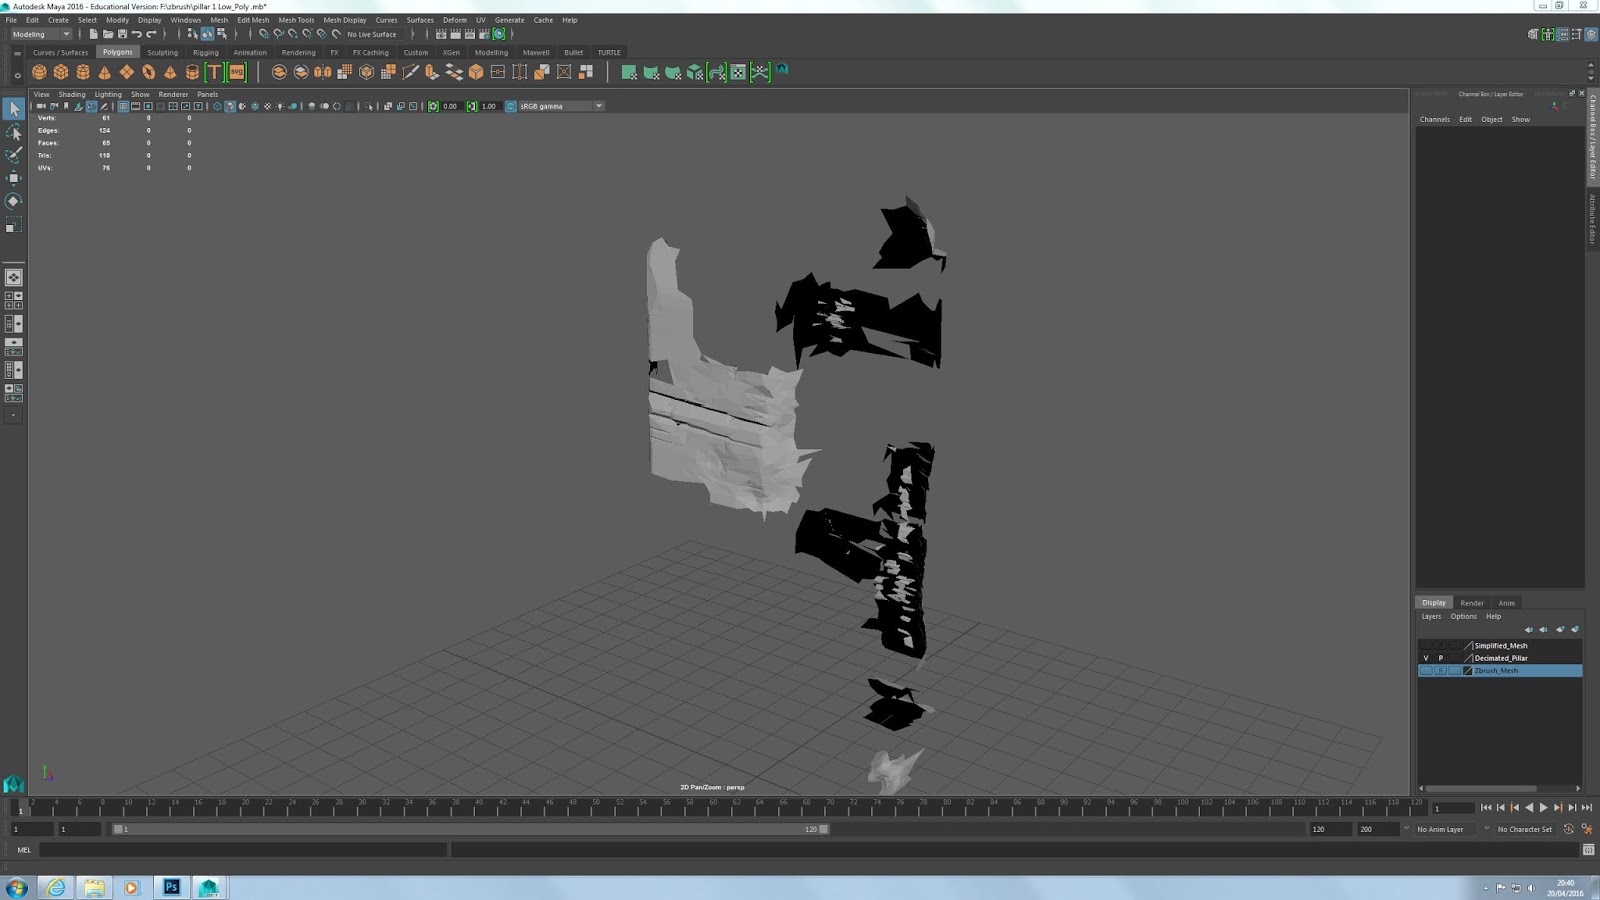Open the sRGB gamma view transform dropdown
The height and width of the screenshot is (900, 1600).
coord(598,106)
